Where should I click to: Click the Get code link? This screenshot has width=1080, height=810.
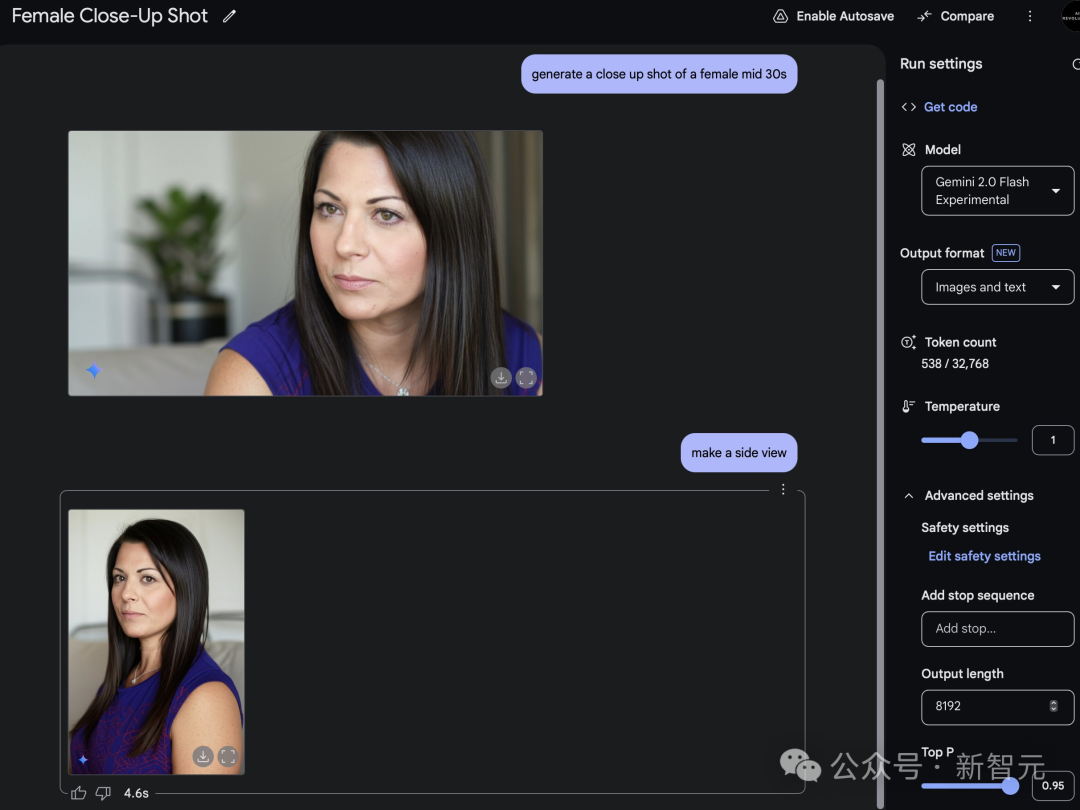pyautogui.click(x=950, y=107)
